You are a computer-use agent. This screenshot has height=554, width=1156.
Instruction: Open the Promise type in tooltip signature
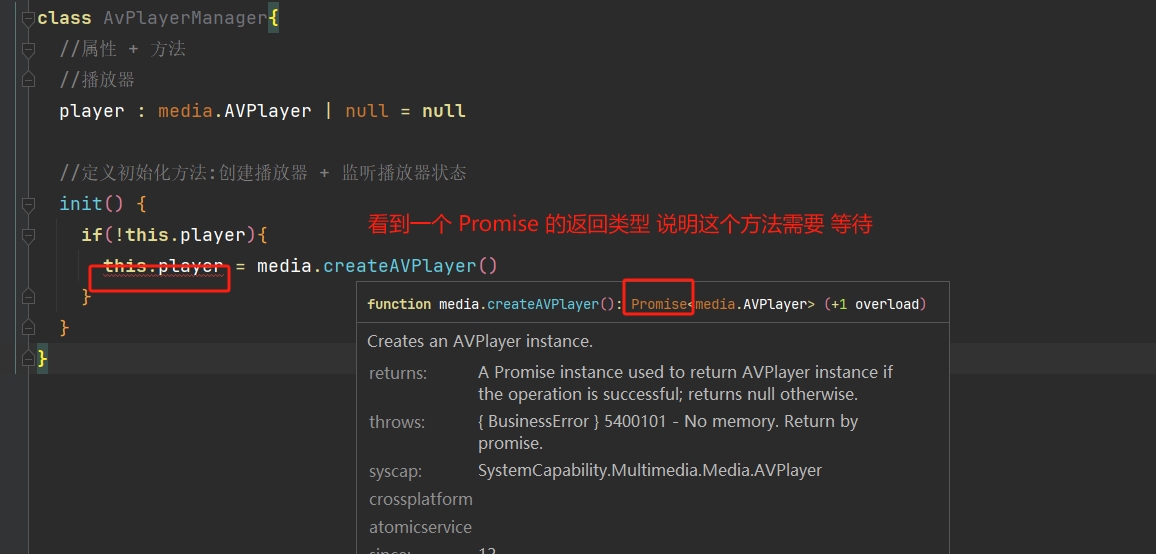tap(659, 304)
